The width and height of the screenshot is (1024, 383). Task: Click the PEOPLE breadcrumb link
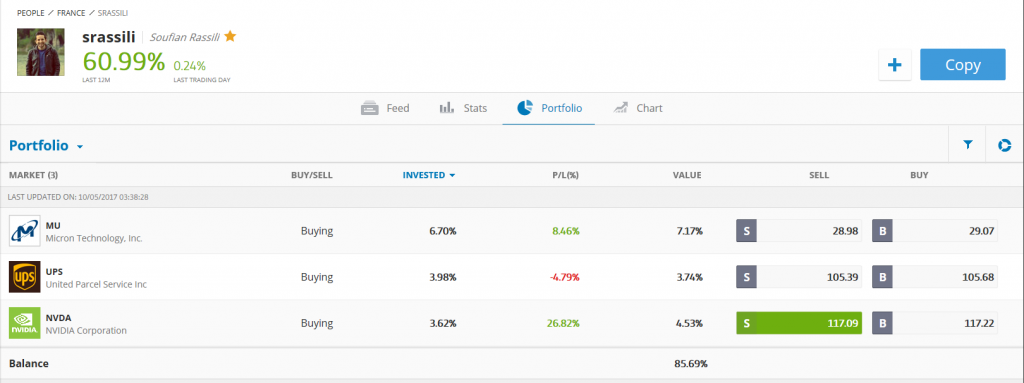(31, 12)
